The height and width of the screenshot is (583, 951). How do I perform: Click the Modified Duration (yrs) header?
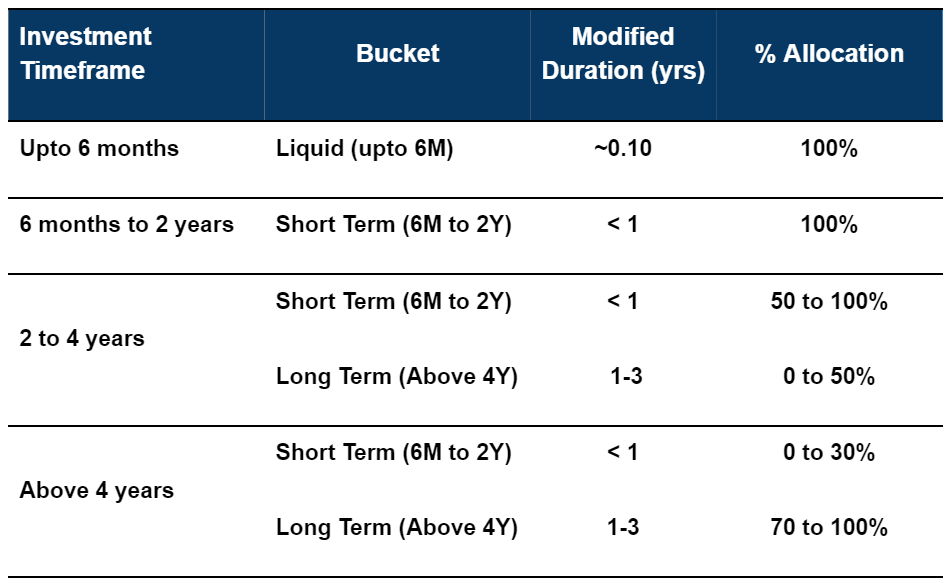pos(623,54)
